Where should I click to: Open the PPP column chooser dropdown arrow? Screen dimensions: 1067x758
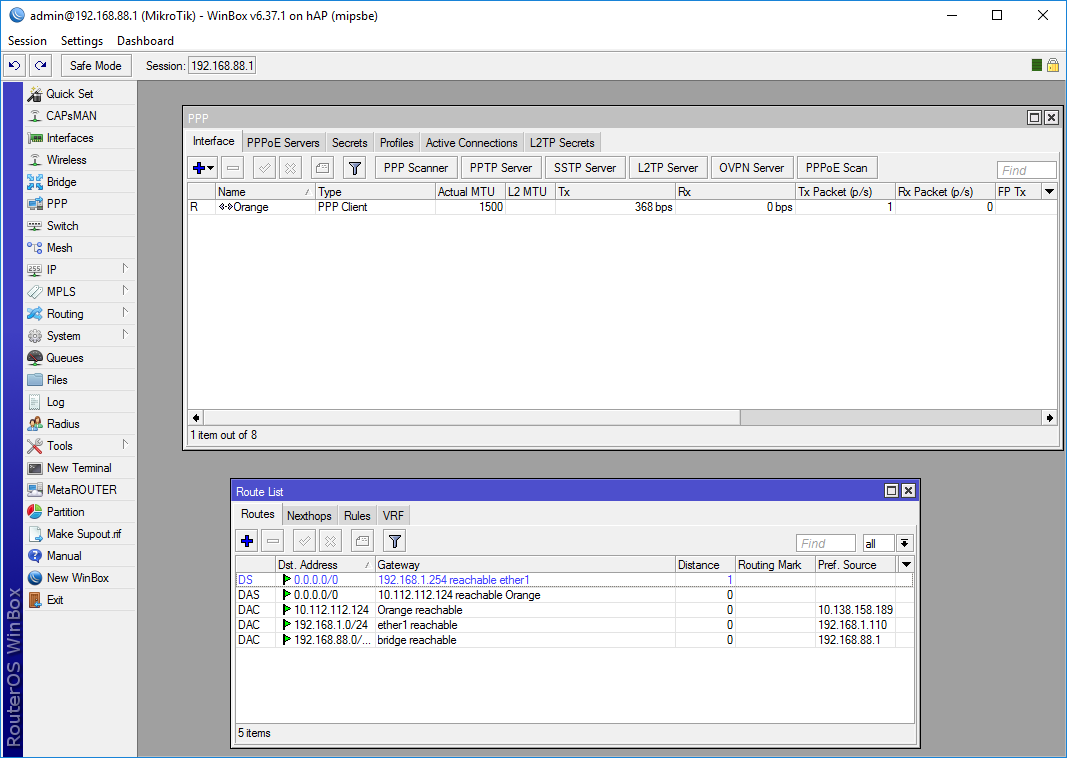point(1049,192)
